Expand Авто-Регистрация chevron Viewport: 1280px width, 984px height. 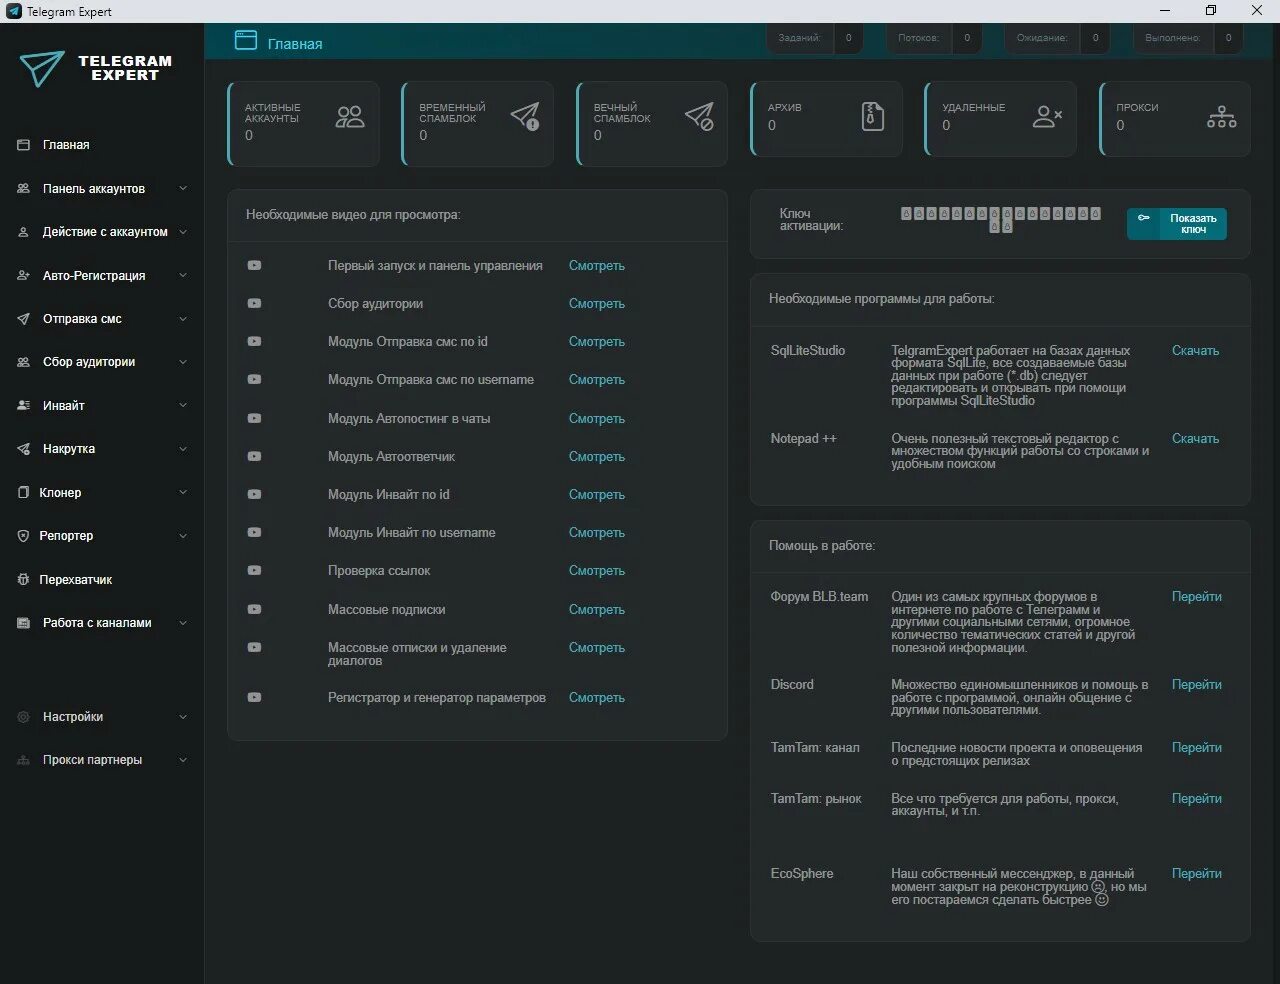point(183,276)
